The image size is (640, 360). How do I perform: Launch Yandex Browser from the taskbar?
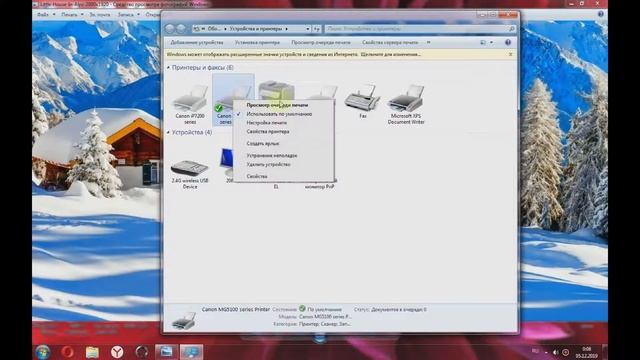[117, 351]
